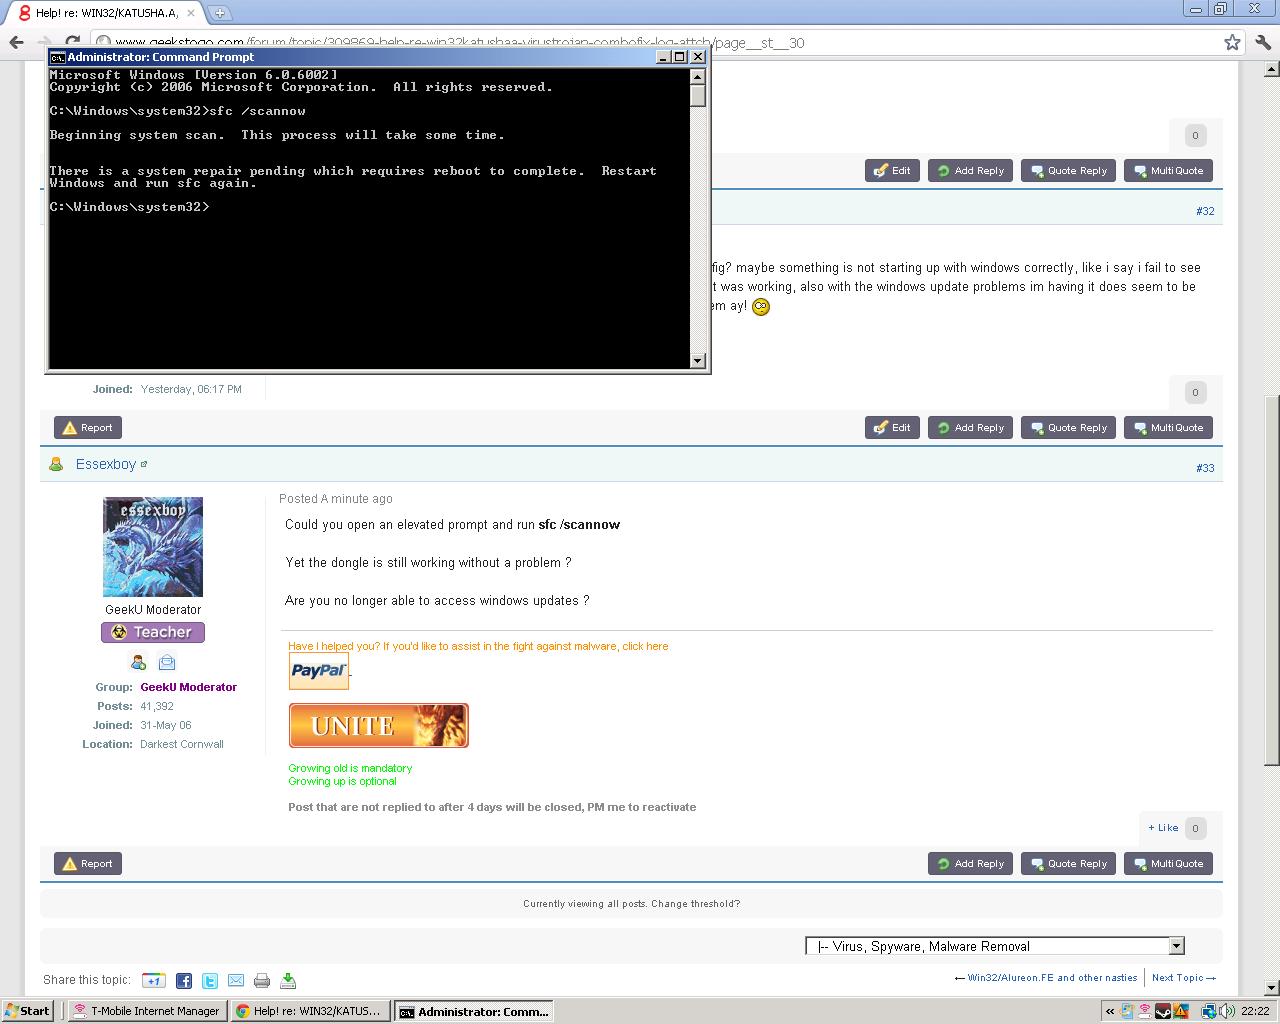Open new tab with the plus button
1280x1024 pixels.
pyautogui.click(x=219, y=13)
